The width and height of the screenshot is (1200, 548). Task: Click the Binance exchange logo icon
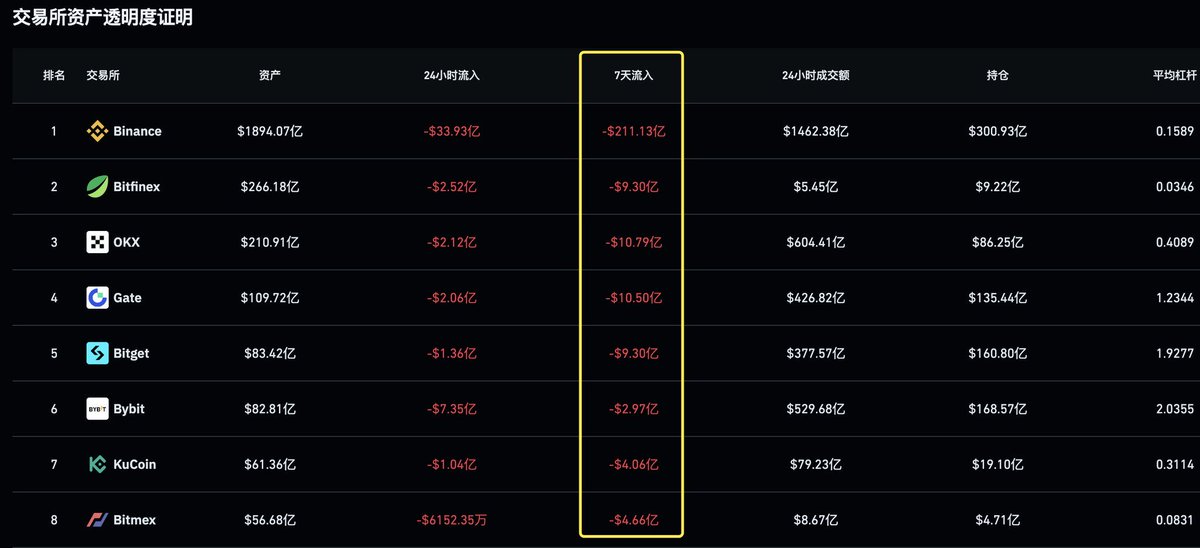(x=97, y=131)
